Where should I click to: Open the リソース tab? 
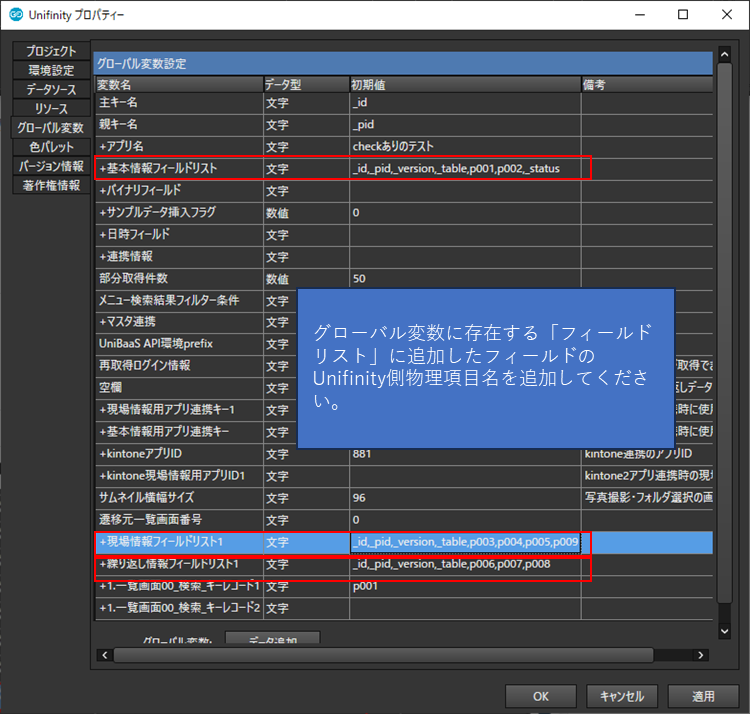(x=51, y=109)
